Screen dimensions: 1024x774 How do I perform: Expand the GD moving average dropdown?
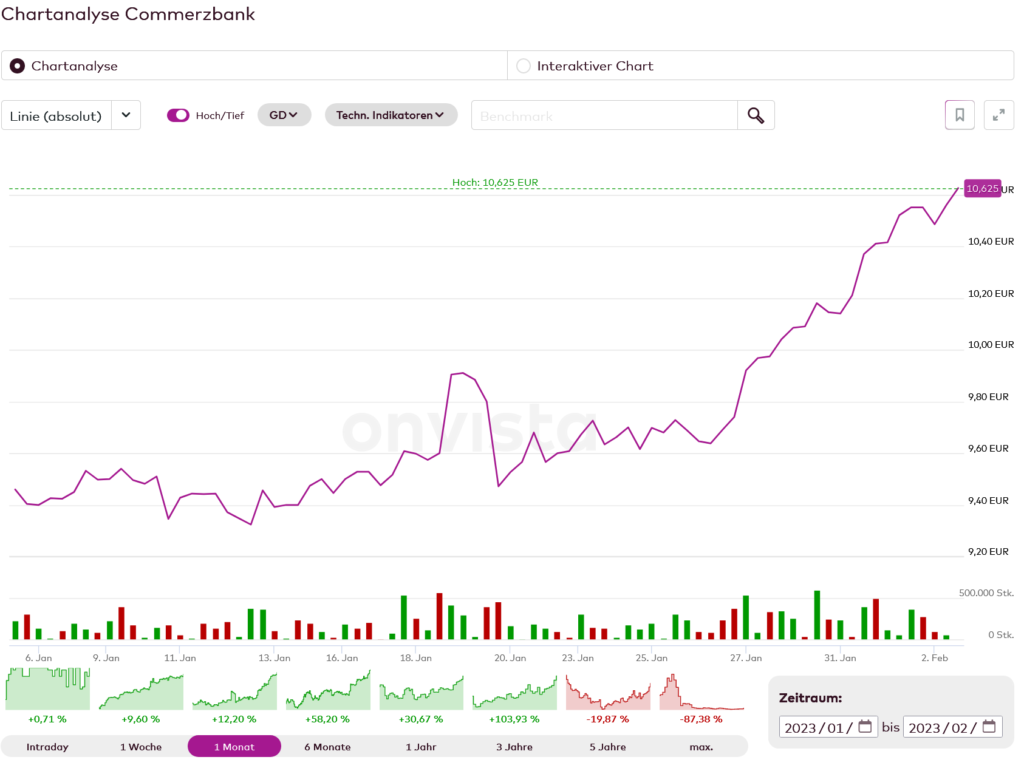(284, 115)
